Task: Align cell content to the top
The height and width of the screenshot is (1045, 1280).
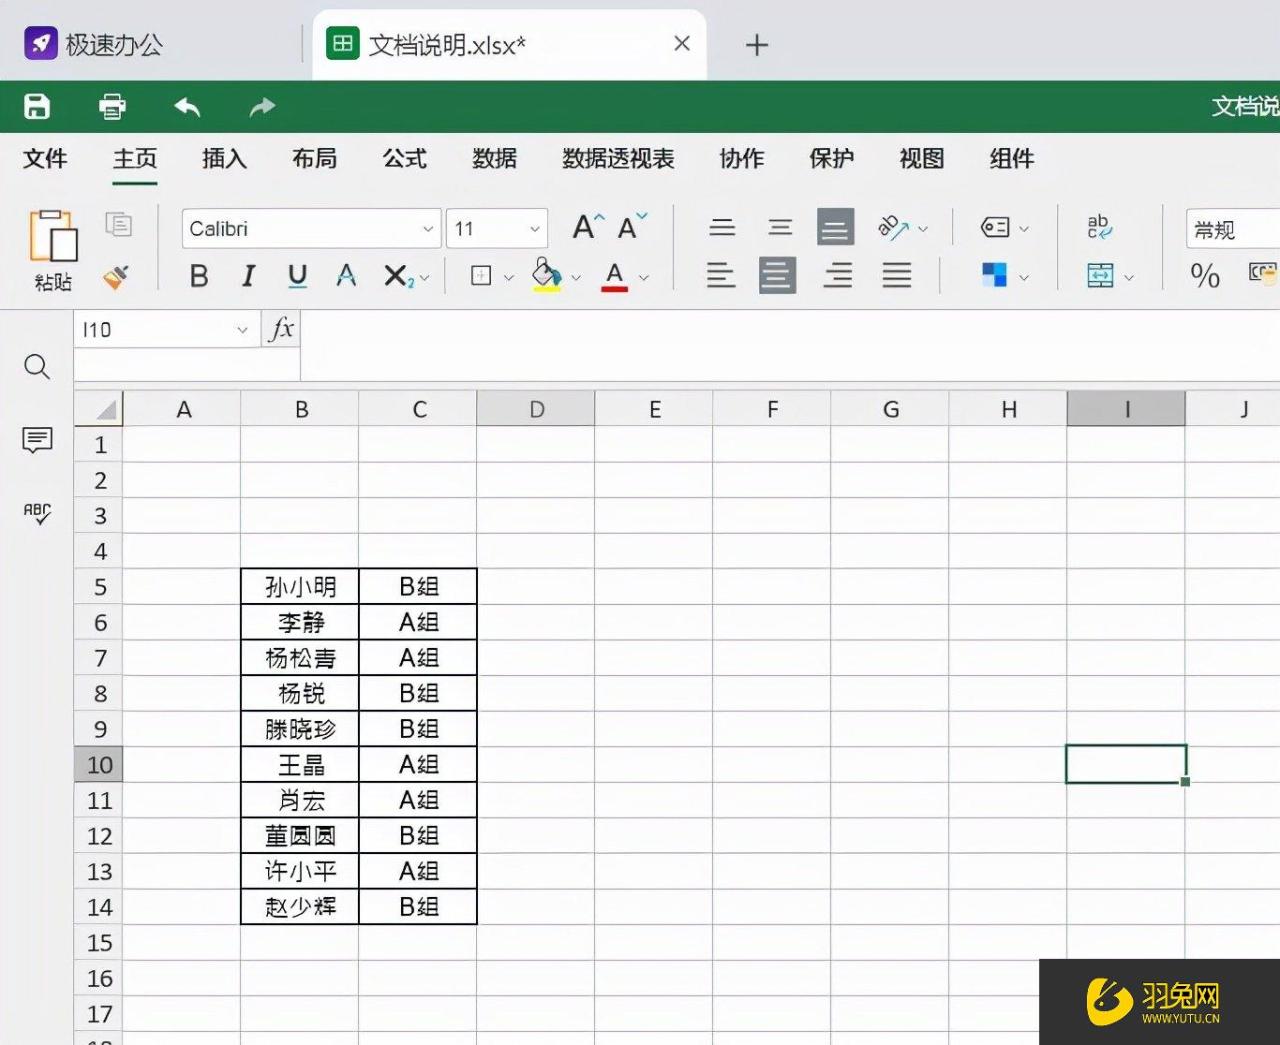Action: (722, 228)
